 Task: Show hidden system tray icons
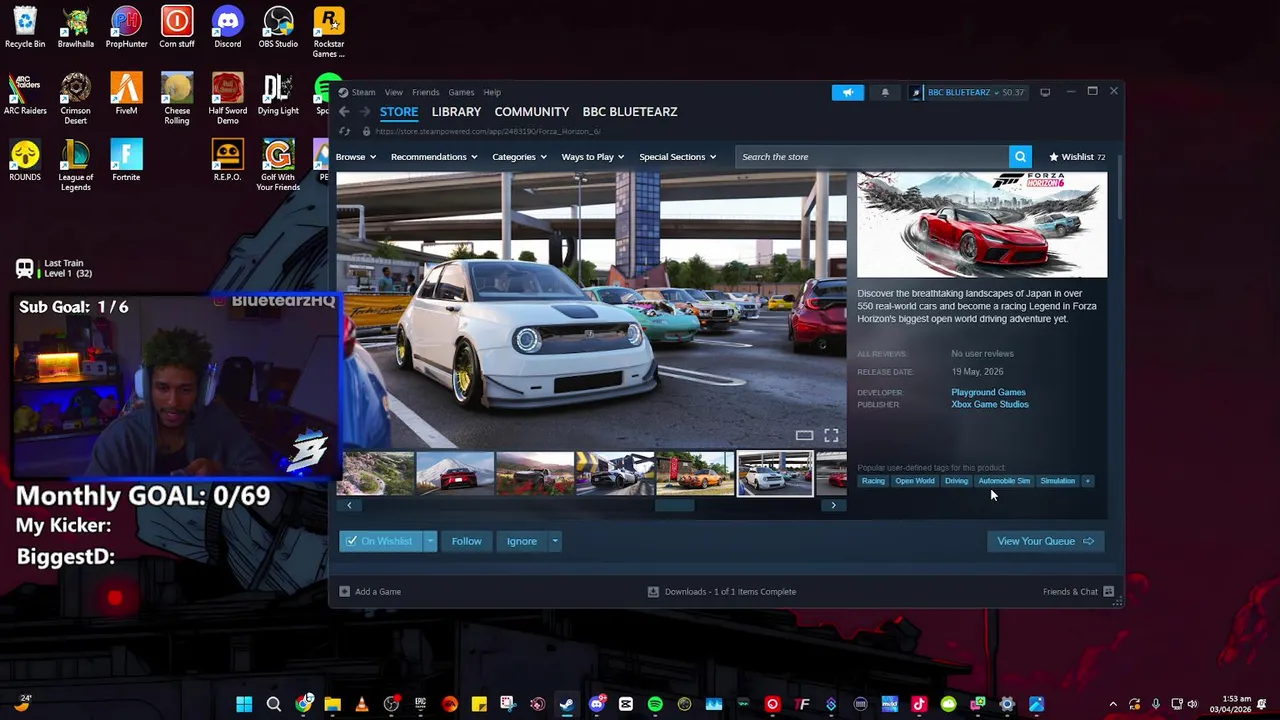point(1113,704)
